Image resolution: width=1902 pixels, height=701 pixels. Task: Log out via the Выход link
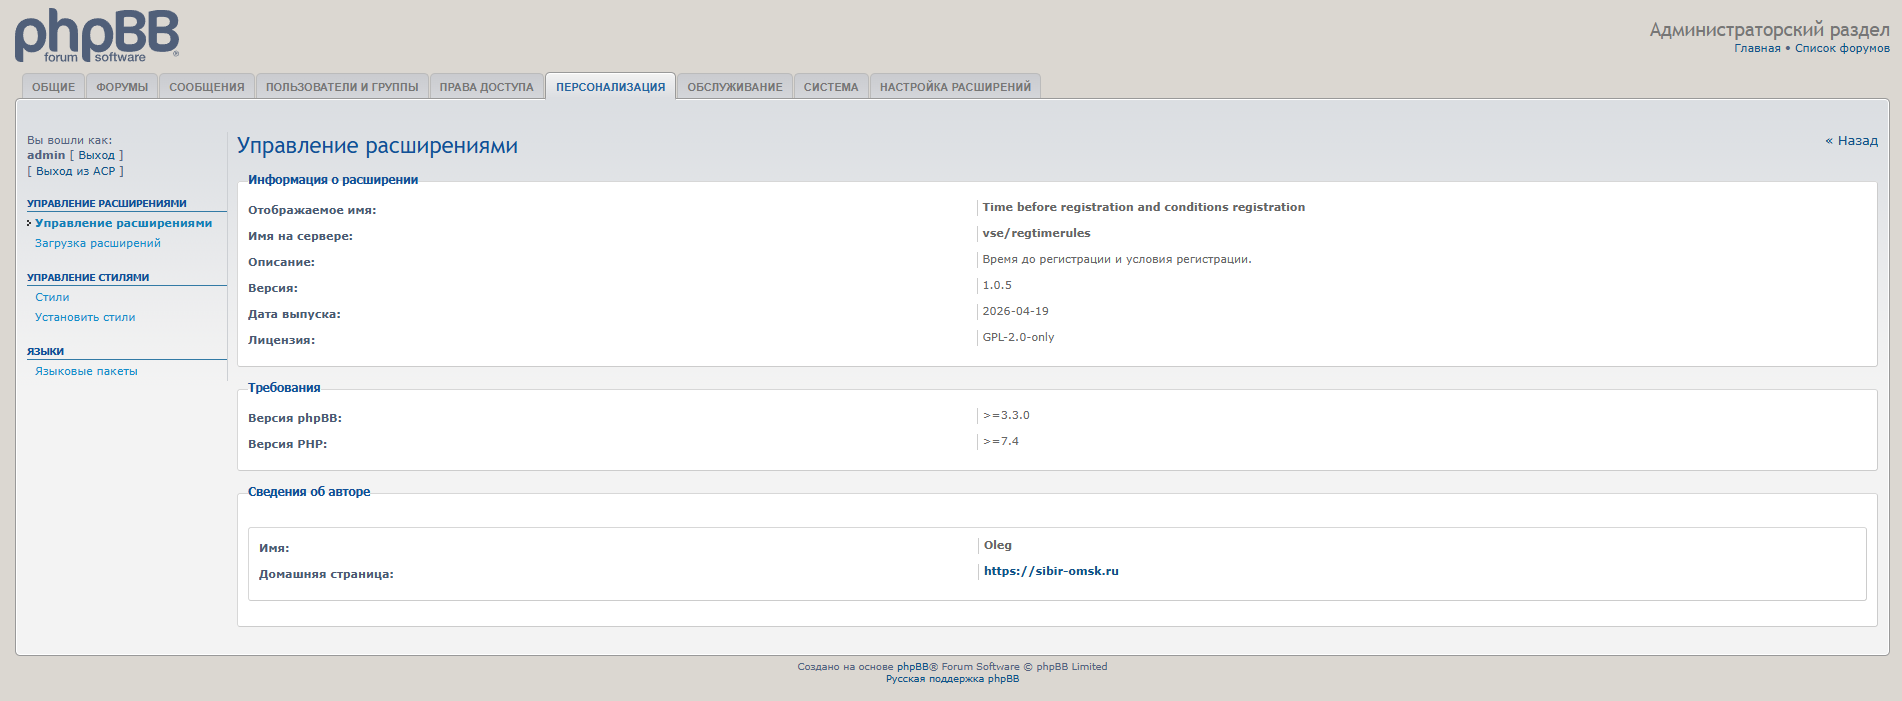(97, 155)
